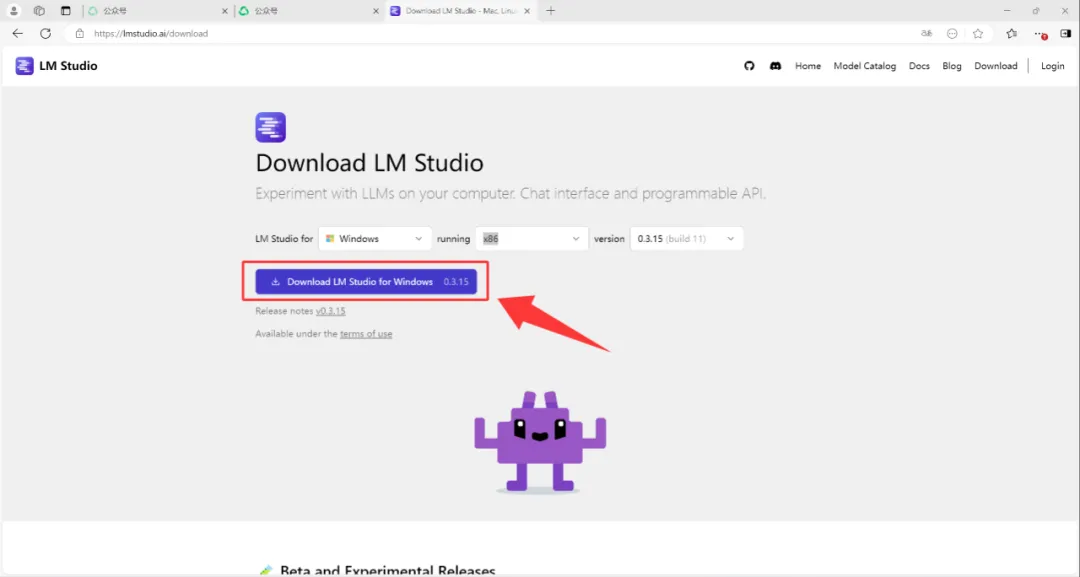This screenshot has width=1080, height=577.
Task: Open Docs in site navigation
Action: point(919,66)
